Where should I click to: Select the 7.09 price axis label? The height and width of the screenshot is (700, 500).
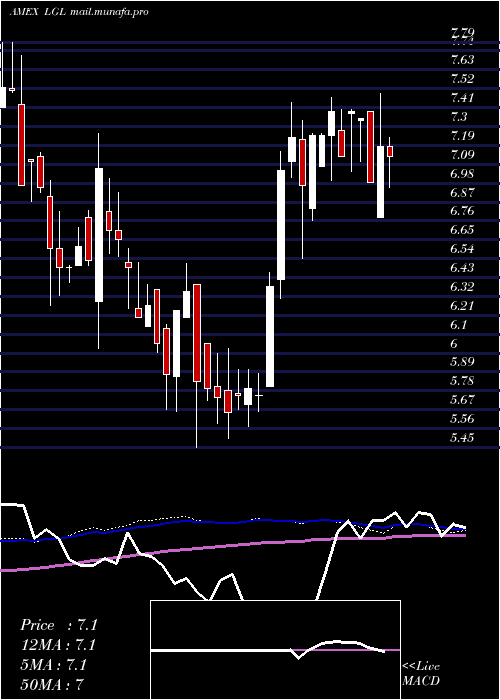tap(462, 155)
